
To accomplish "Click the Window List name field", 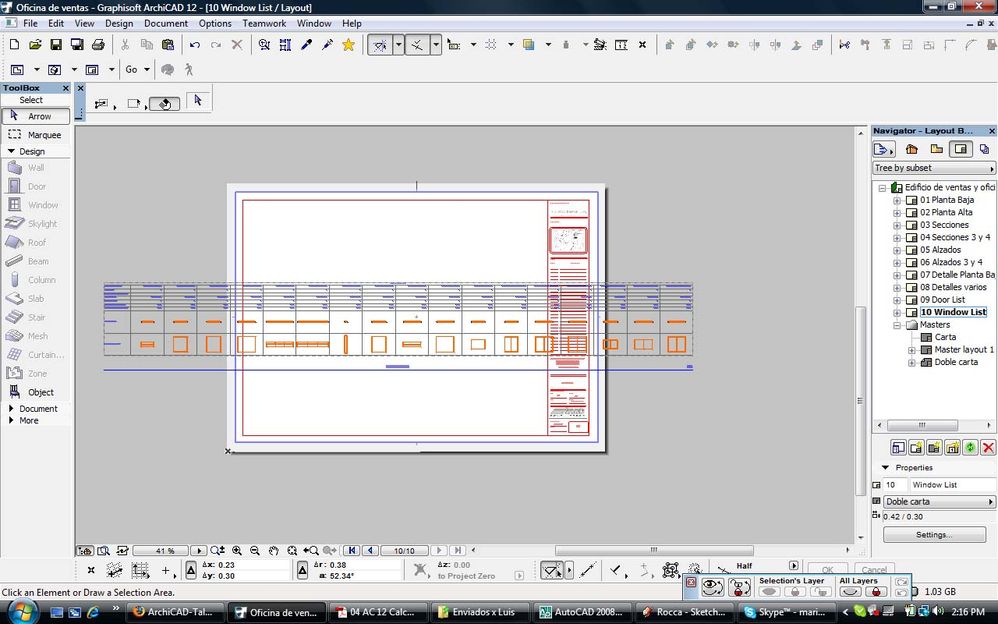I will [x=951, y=485].
